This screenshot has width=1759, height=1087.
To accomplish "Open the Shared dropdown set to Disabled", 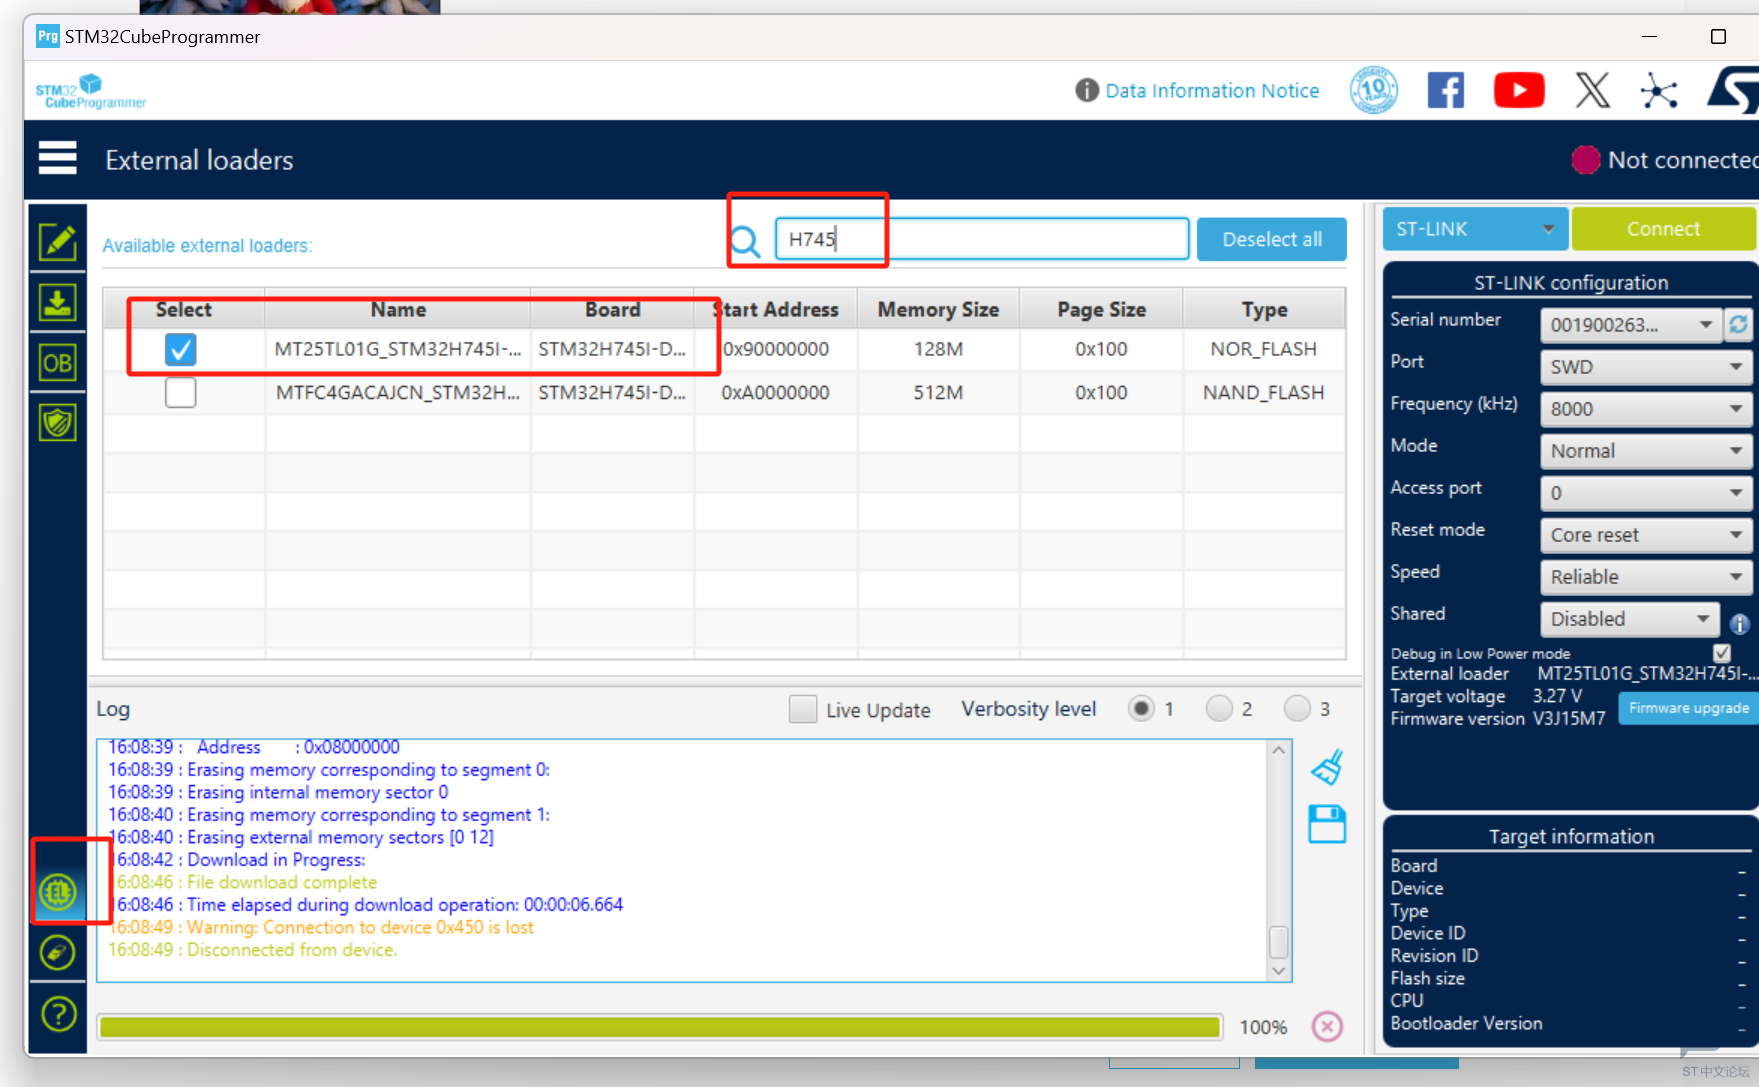I will [x=1630, y=619].
